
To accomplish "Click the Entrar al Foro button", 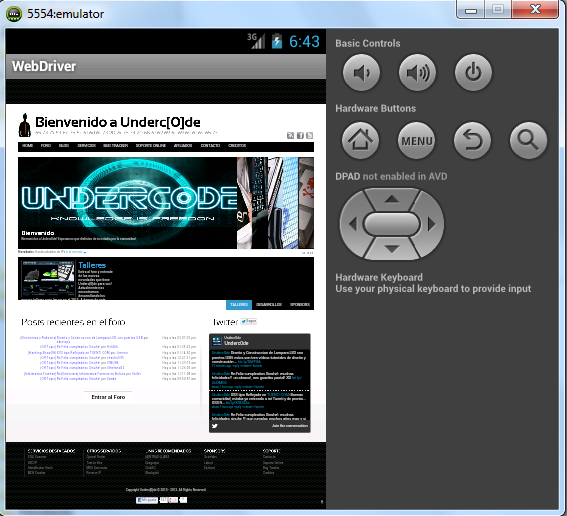I will (108, 397).
